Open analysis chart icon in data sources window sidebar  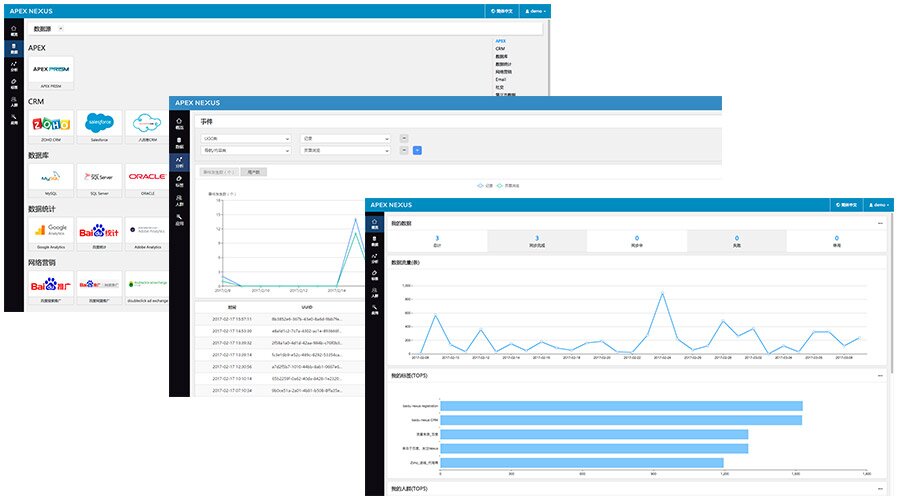click(x=14, y=66)
